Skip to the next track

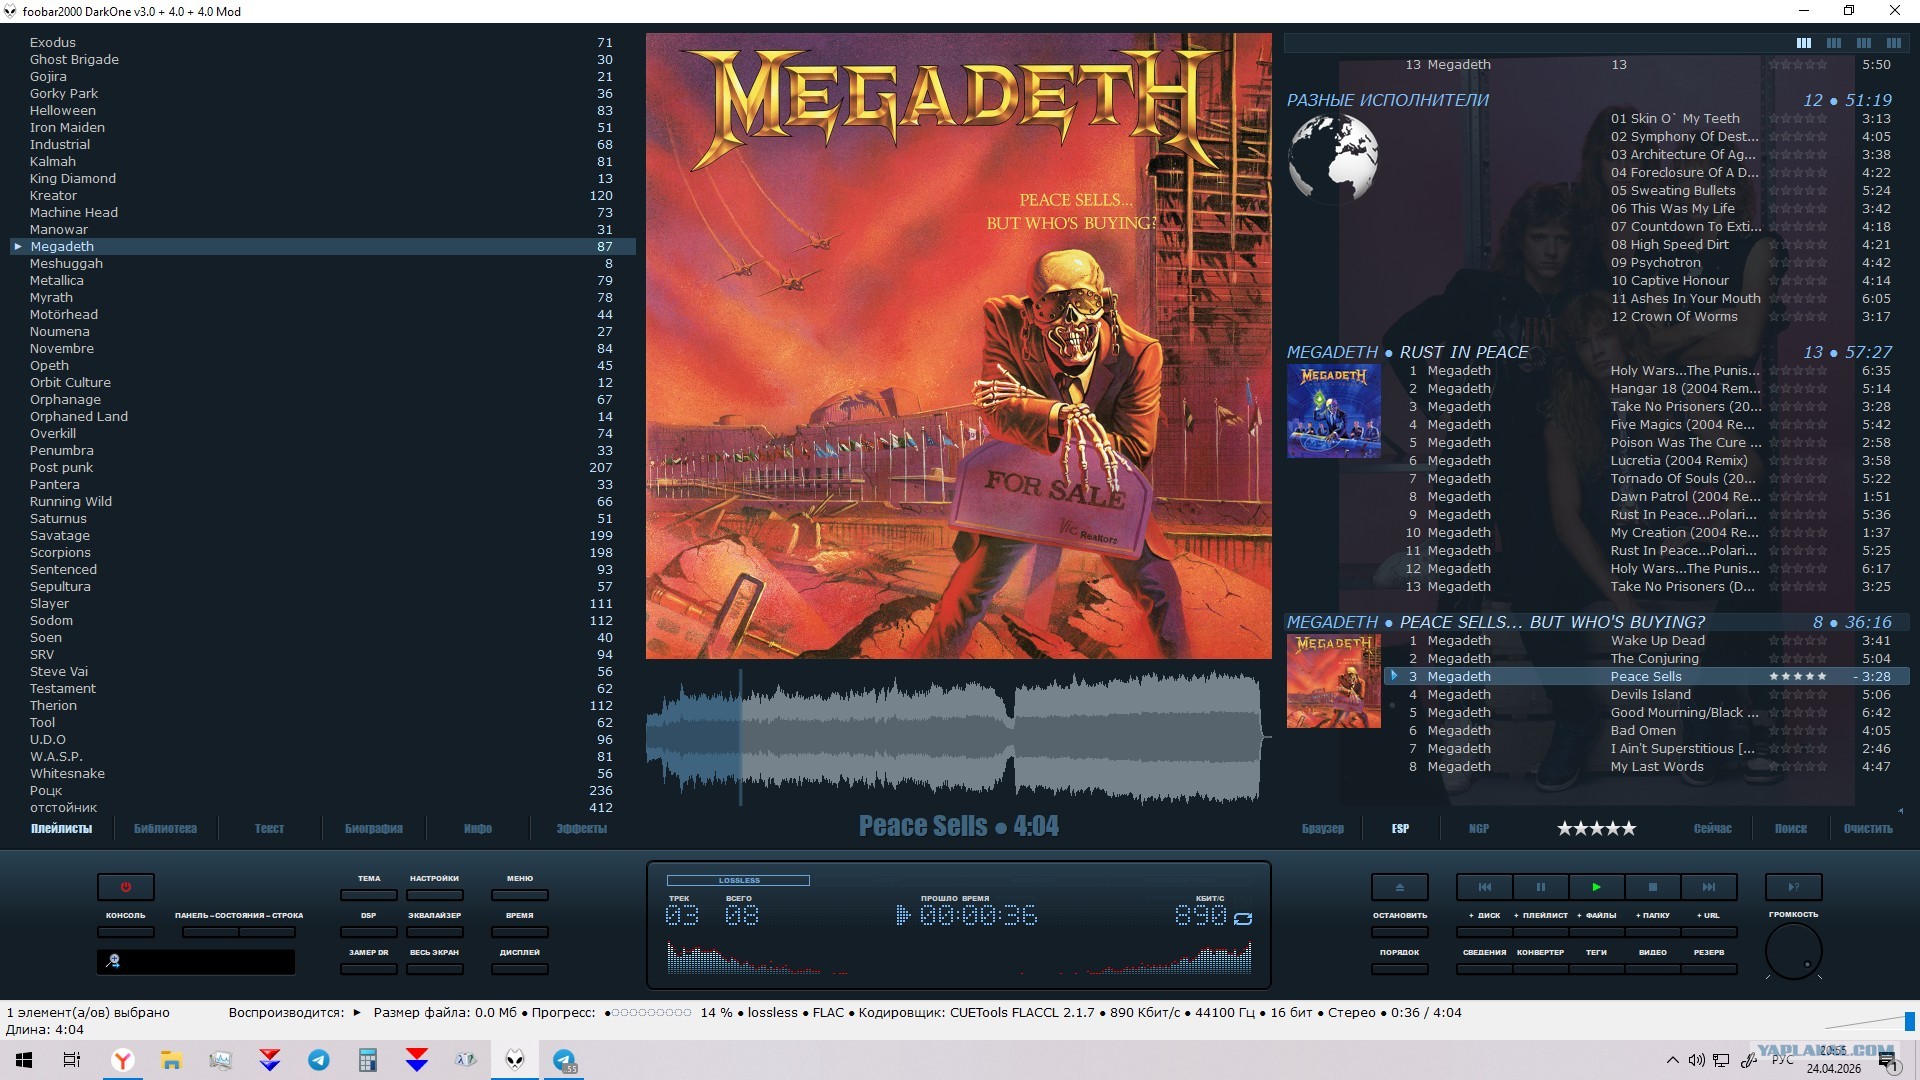(1709, 887)
